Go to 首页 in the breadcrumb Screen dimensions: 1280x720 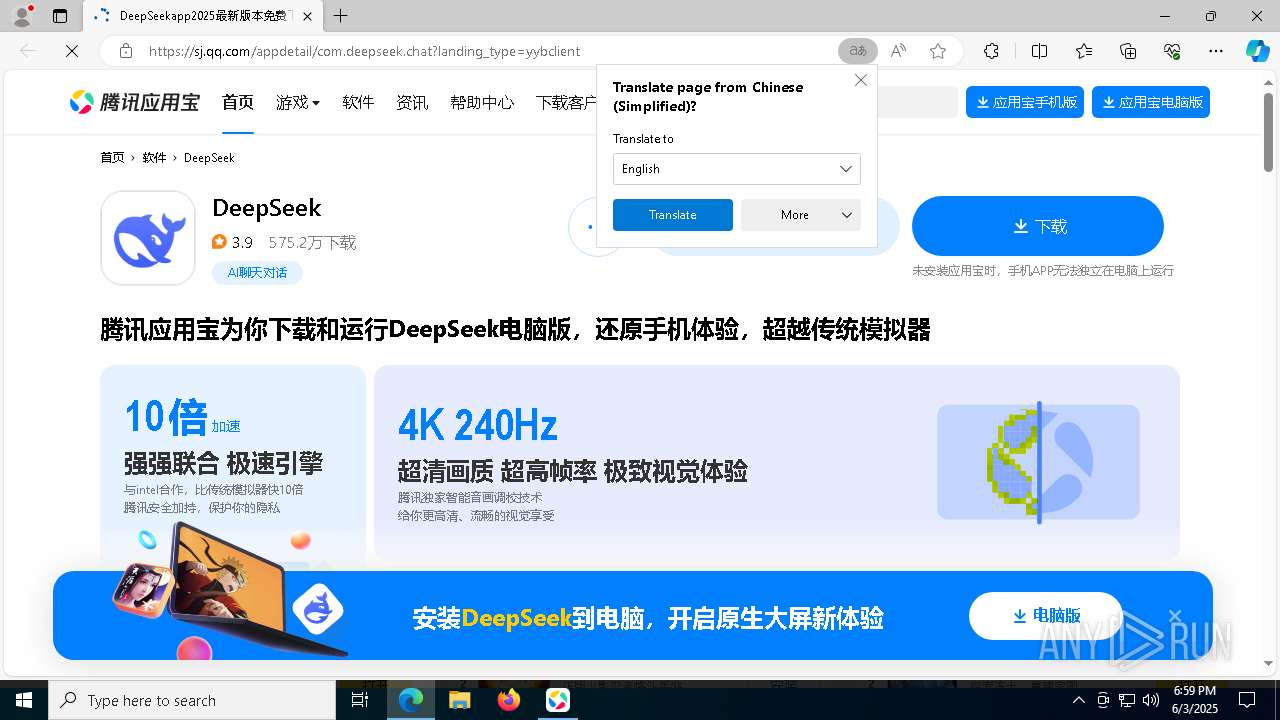tap(112, 158)
